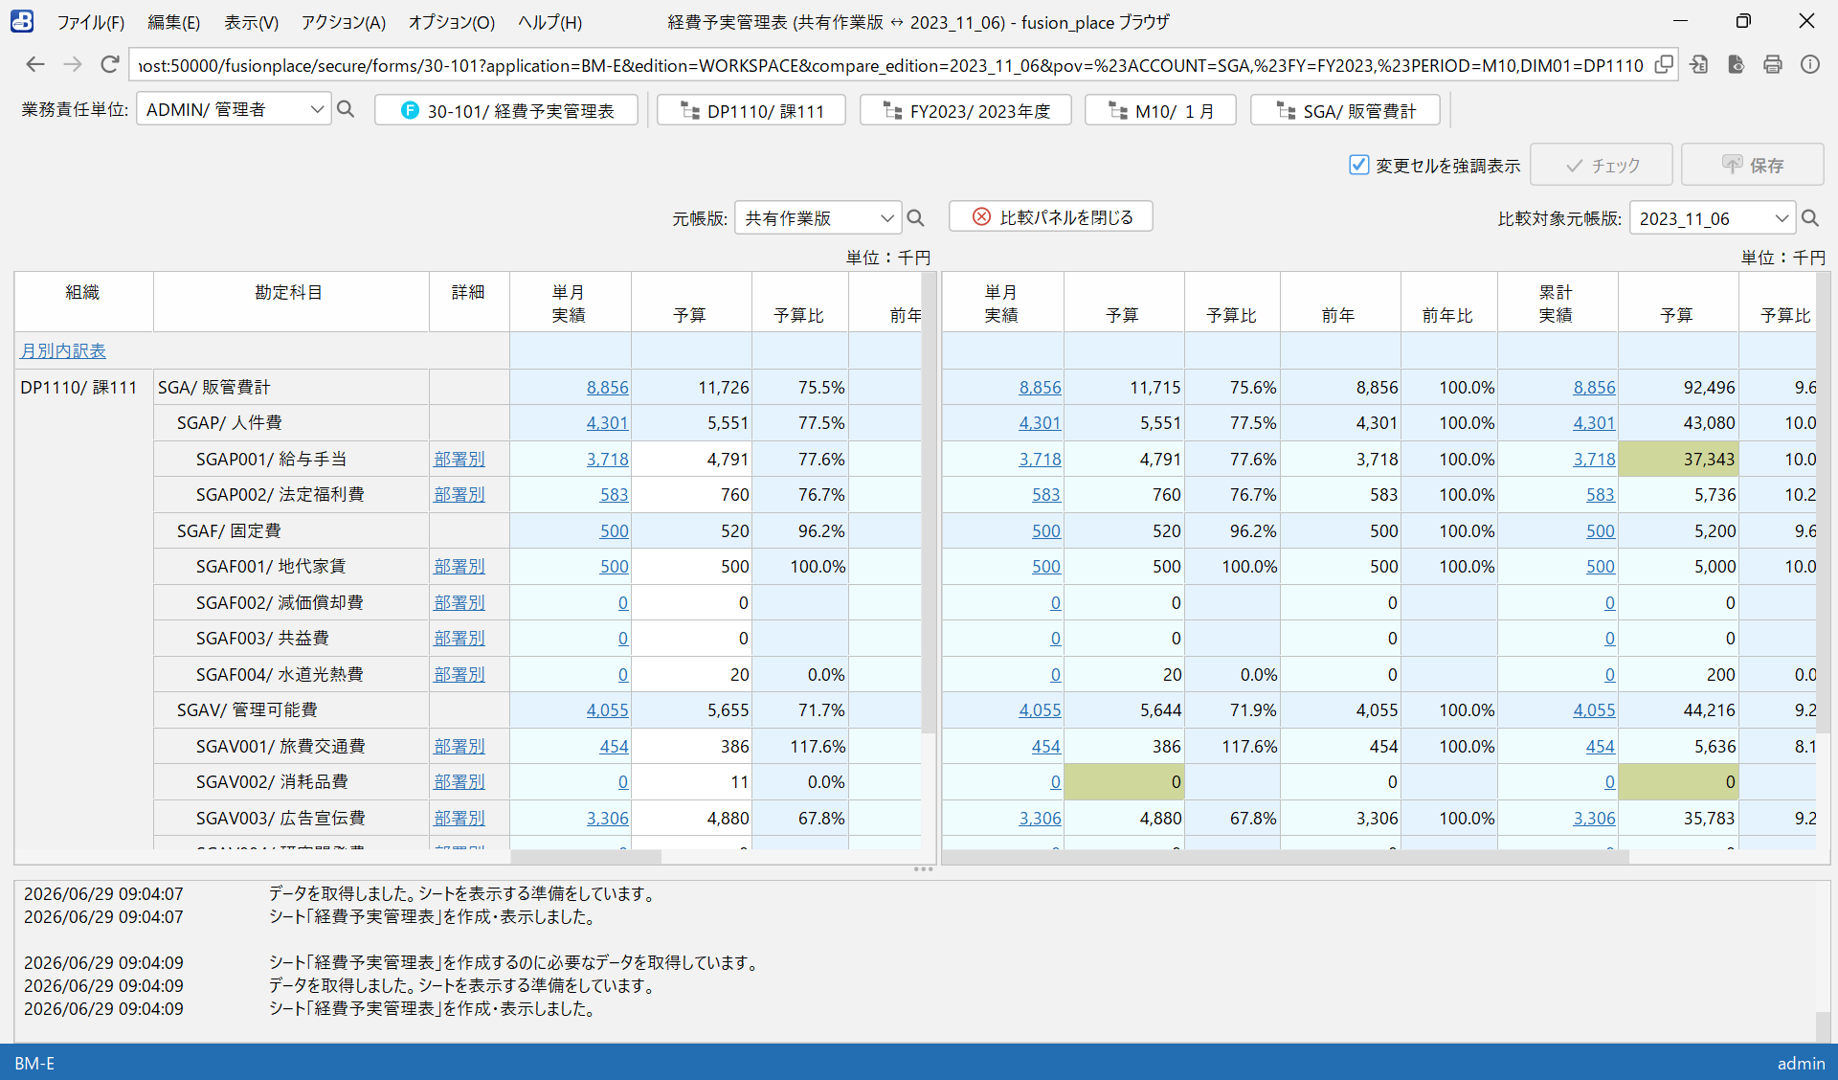The image size is (1838, 1080).
Task: Open the ファイル(F) menu
Action: (x=90, y=22)
